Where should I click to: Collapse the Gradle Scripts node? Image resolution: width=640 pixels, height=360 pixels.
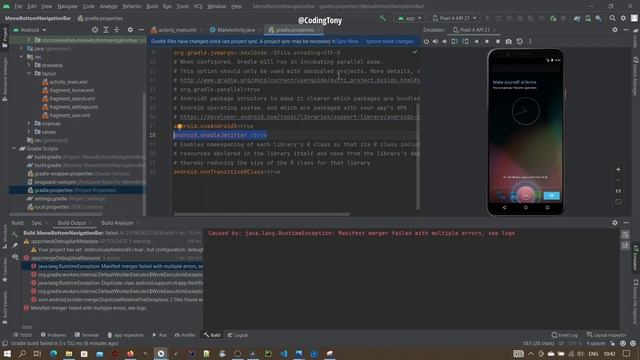(x=14, y=149)
